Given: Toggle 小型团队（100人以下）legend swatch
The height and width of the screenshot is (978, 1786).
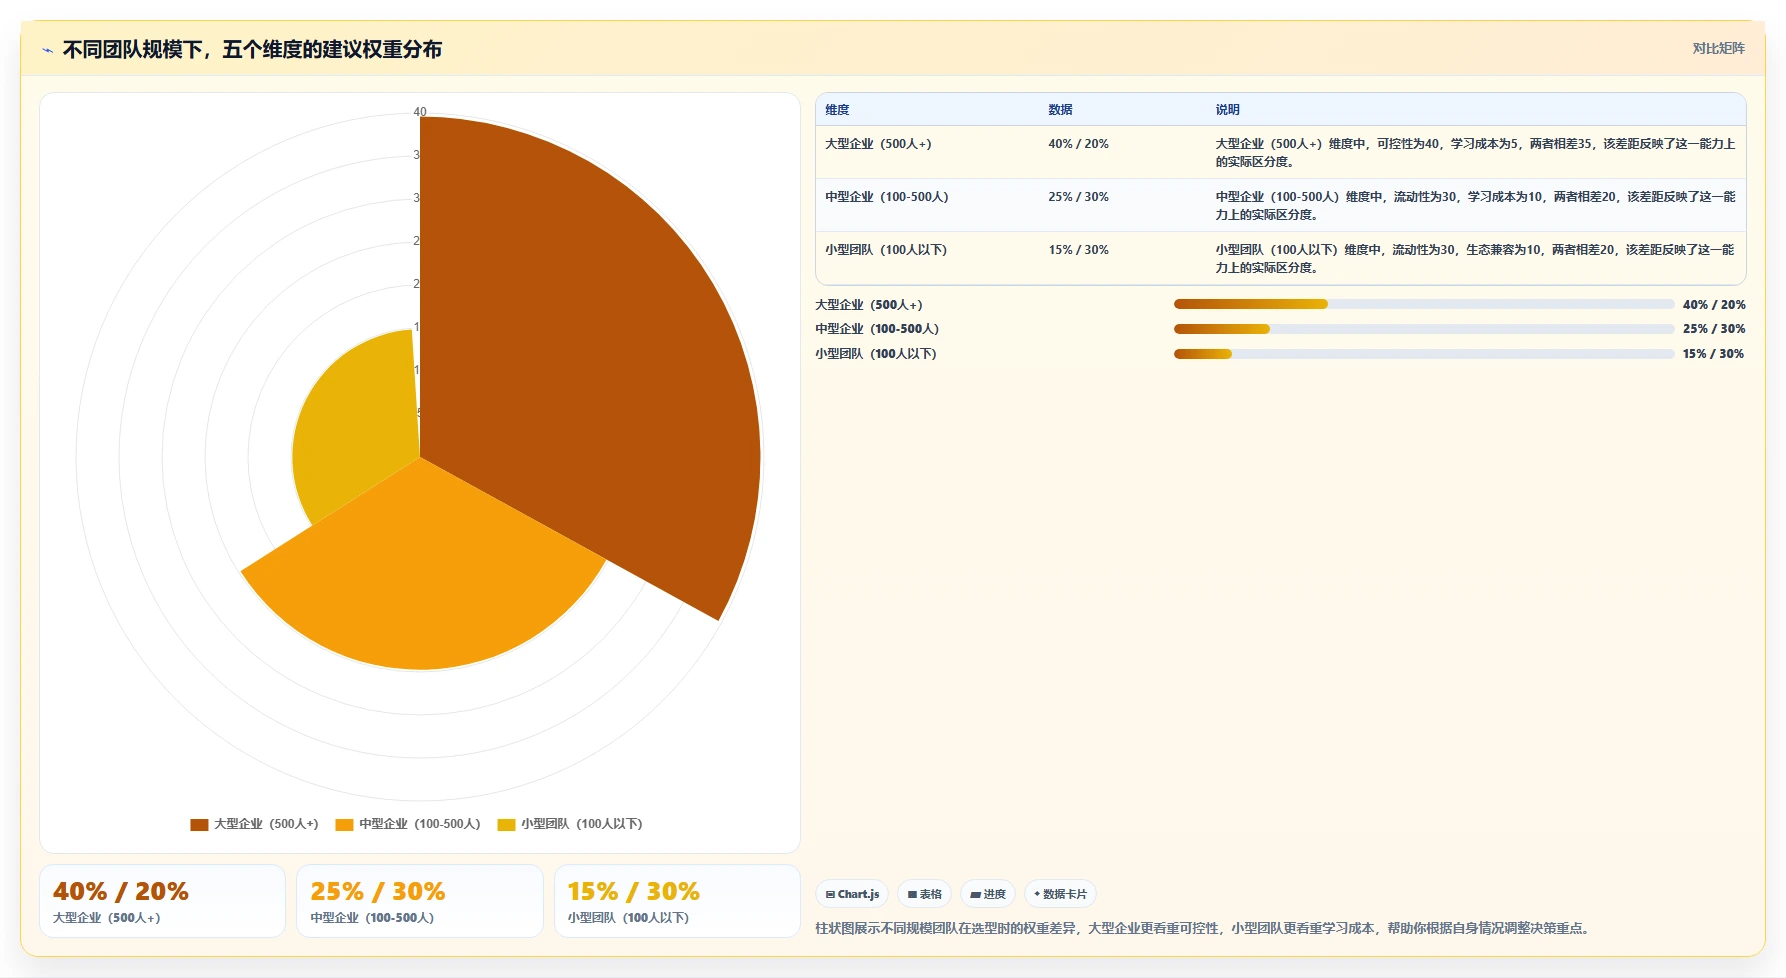Looking at the screenshot, I should (x=506, y=825).
